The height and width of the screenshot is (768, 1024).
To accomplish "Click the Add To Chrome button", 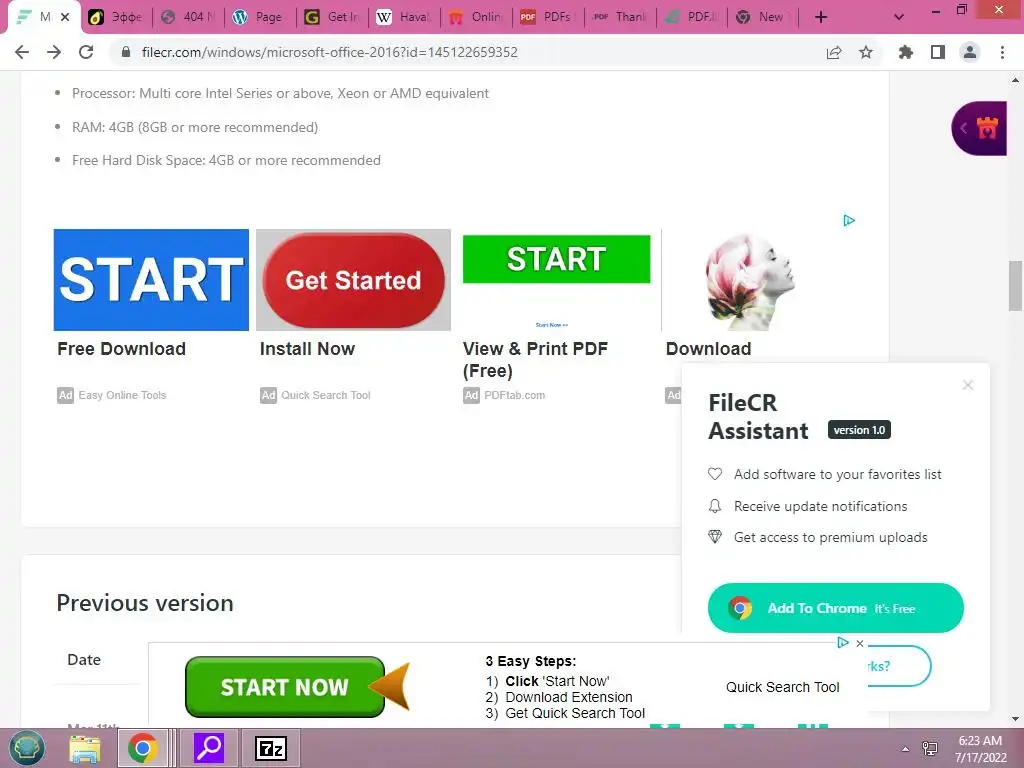I will (835, 608).
